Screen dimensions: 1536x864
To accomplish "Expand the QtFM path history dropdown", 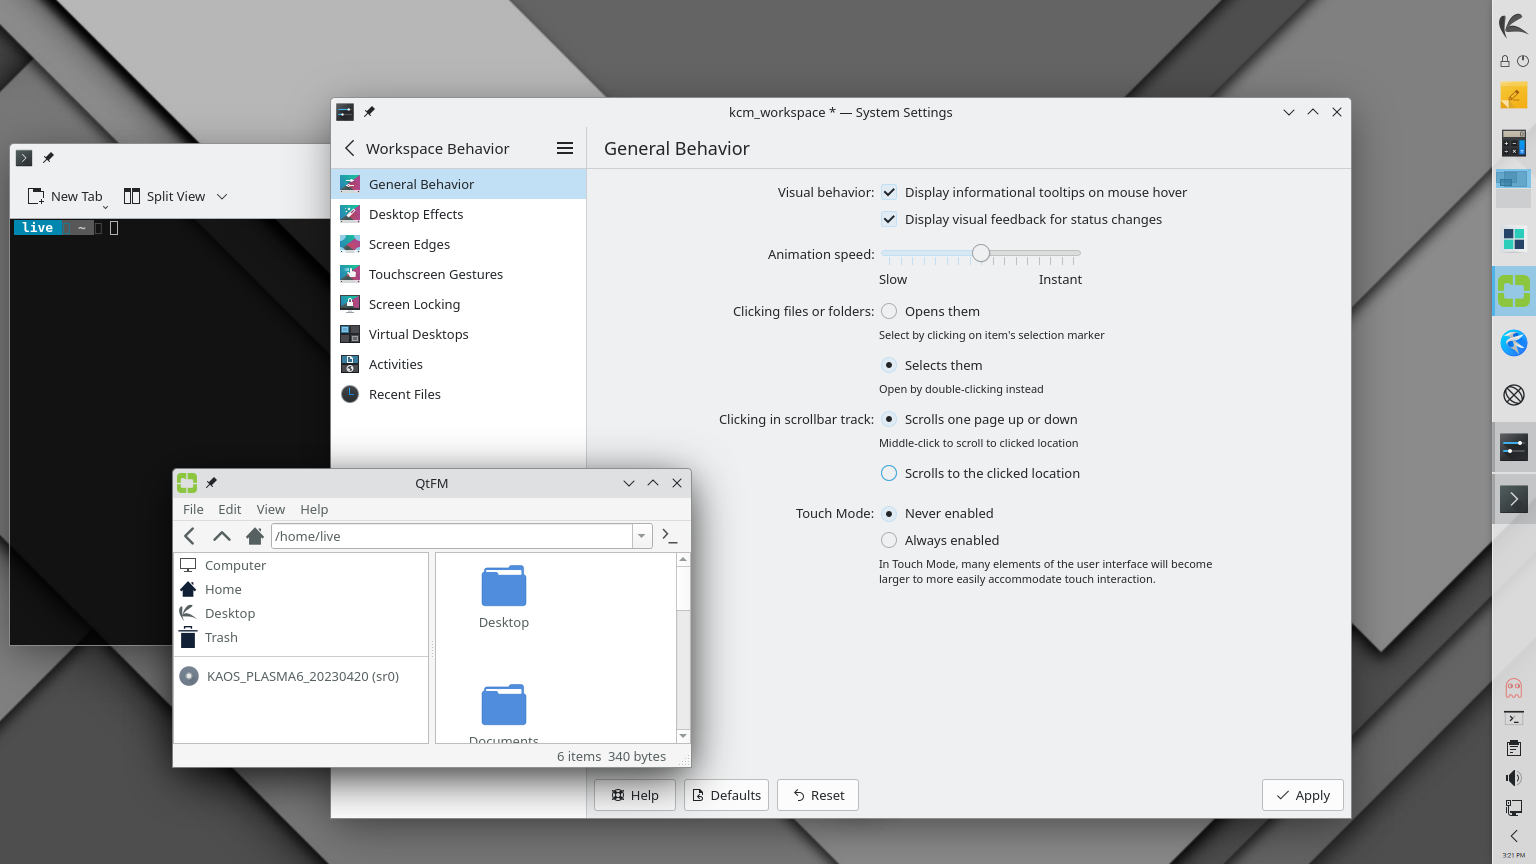I will (x=642, y=536).
